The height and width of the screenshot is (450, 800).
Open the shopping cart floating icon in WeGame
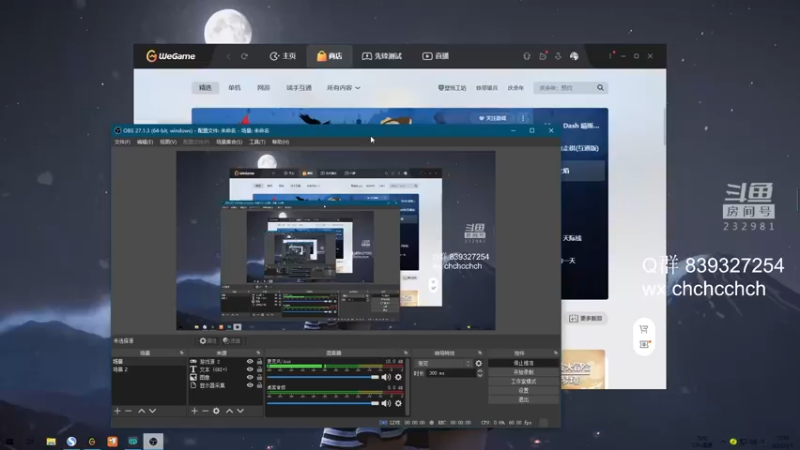pyautogui.click(x=644, y=329)
